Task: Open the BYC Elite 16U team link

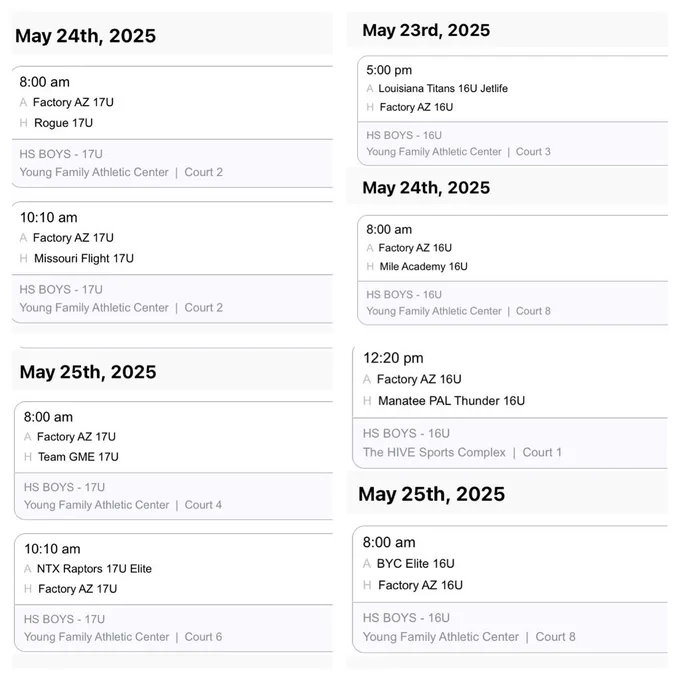Action: 415,564
